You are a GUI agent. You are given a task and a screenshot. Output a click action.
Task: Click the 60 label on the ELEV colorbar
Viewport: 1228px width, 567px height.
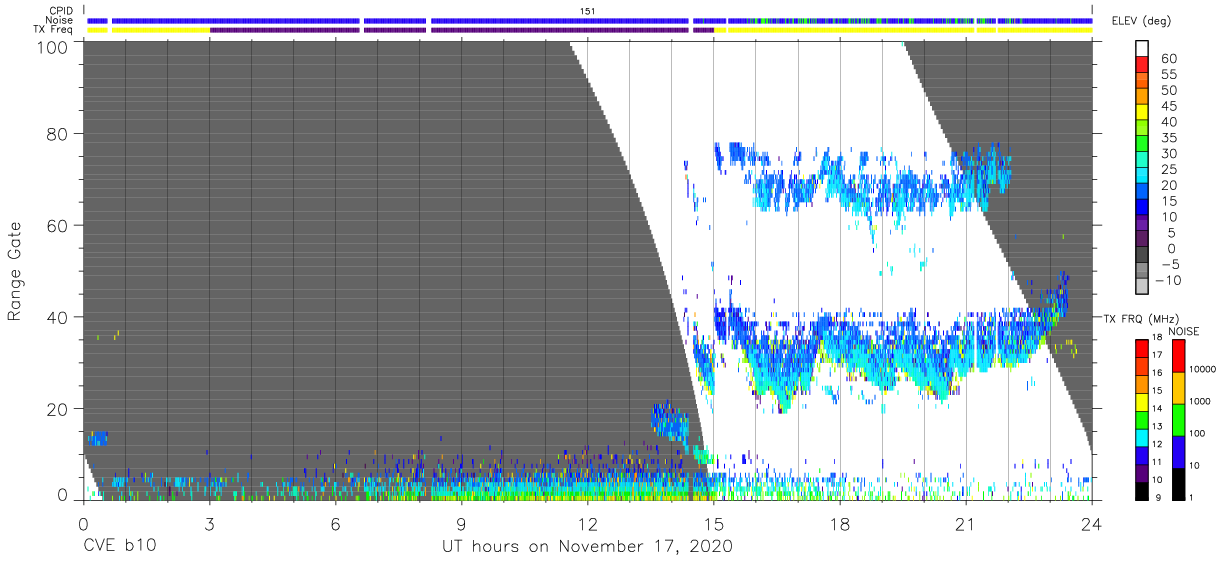(1168, 59)
